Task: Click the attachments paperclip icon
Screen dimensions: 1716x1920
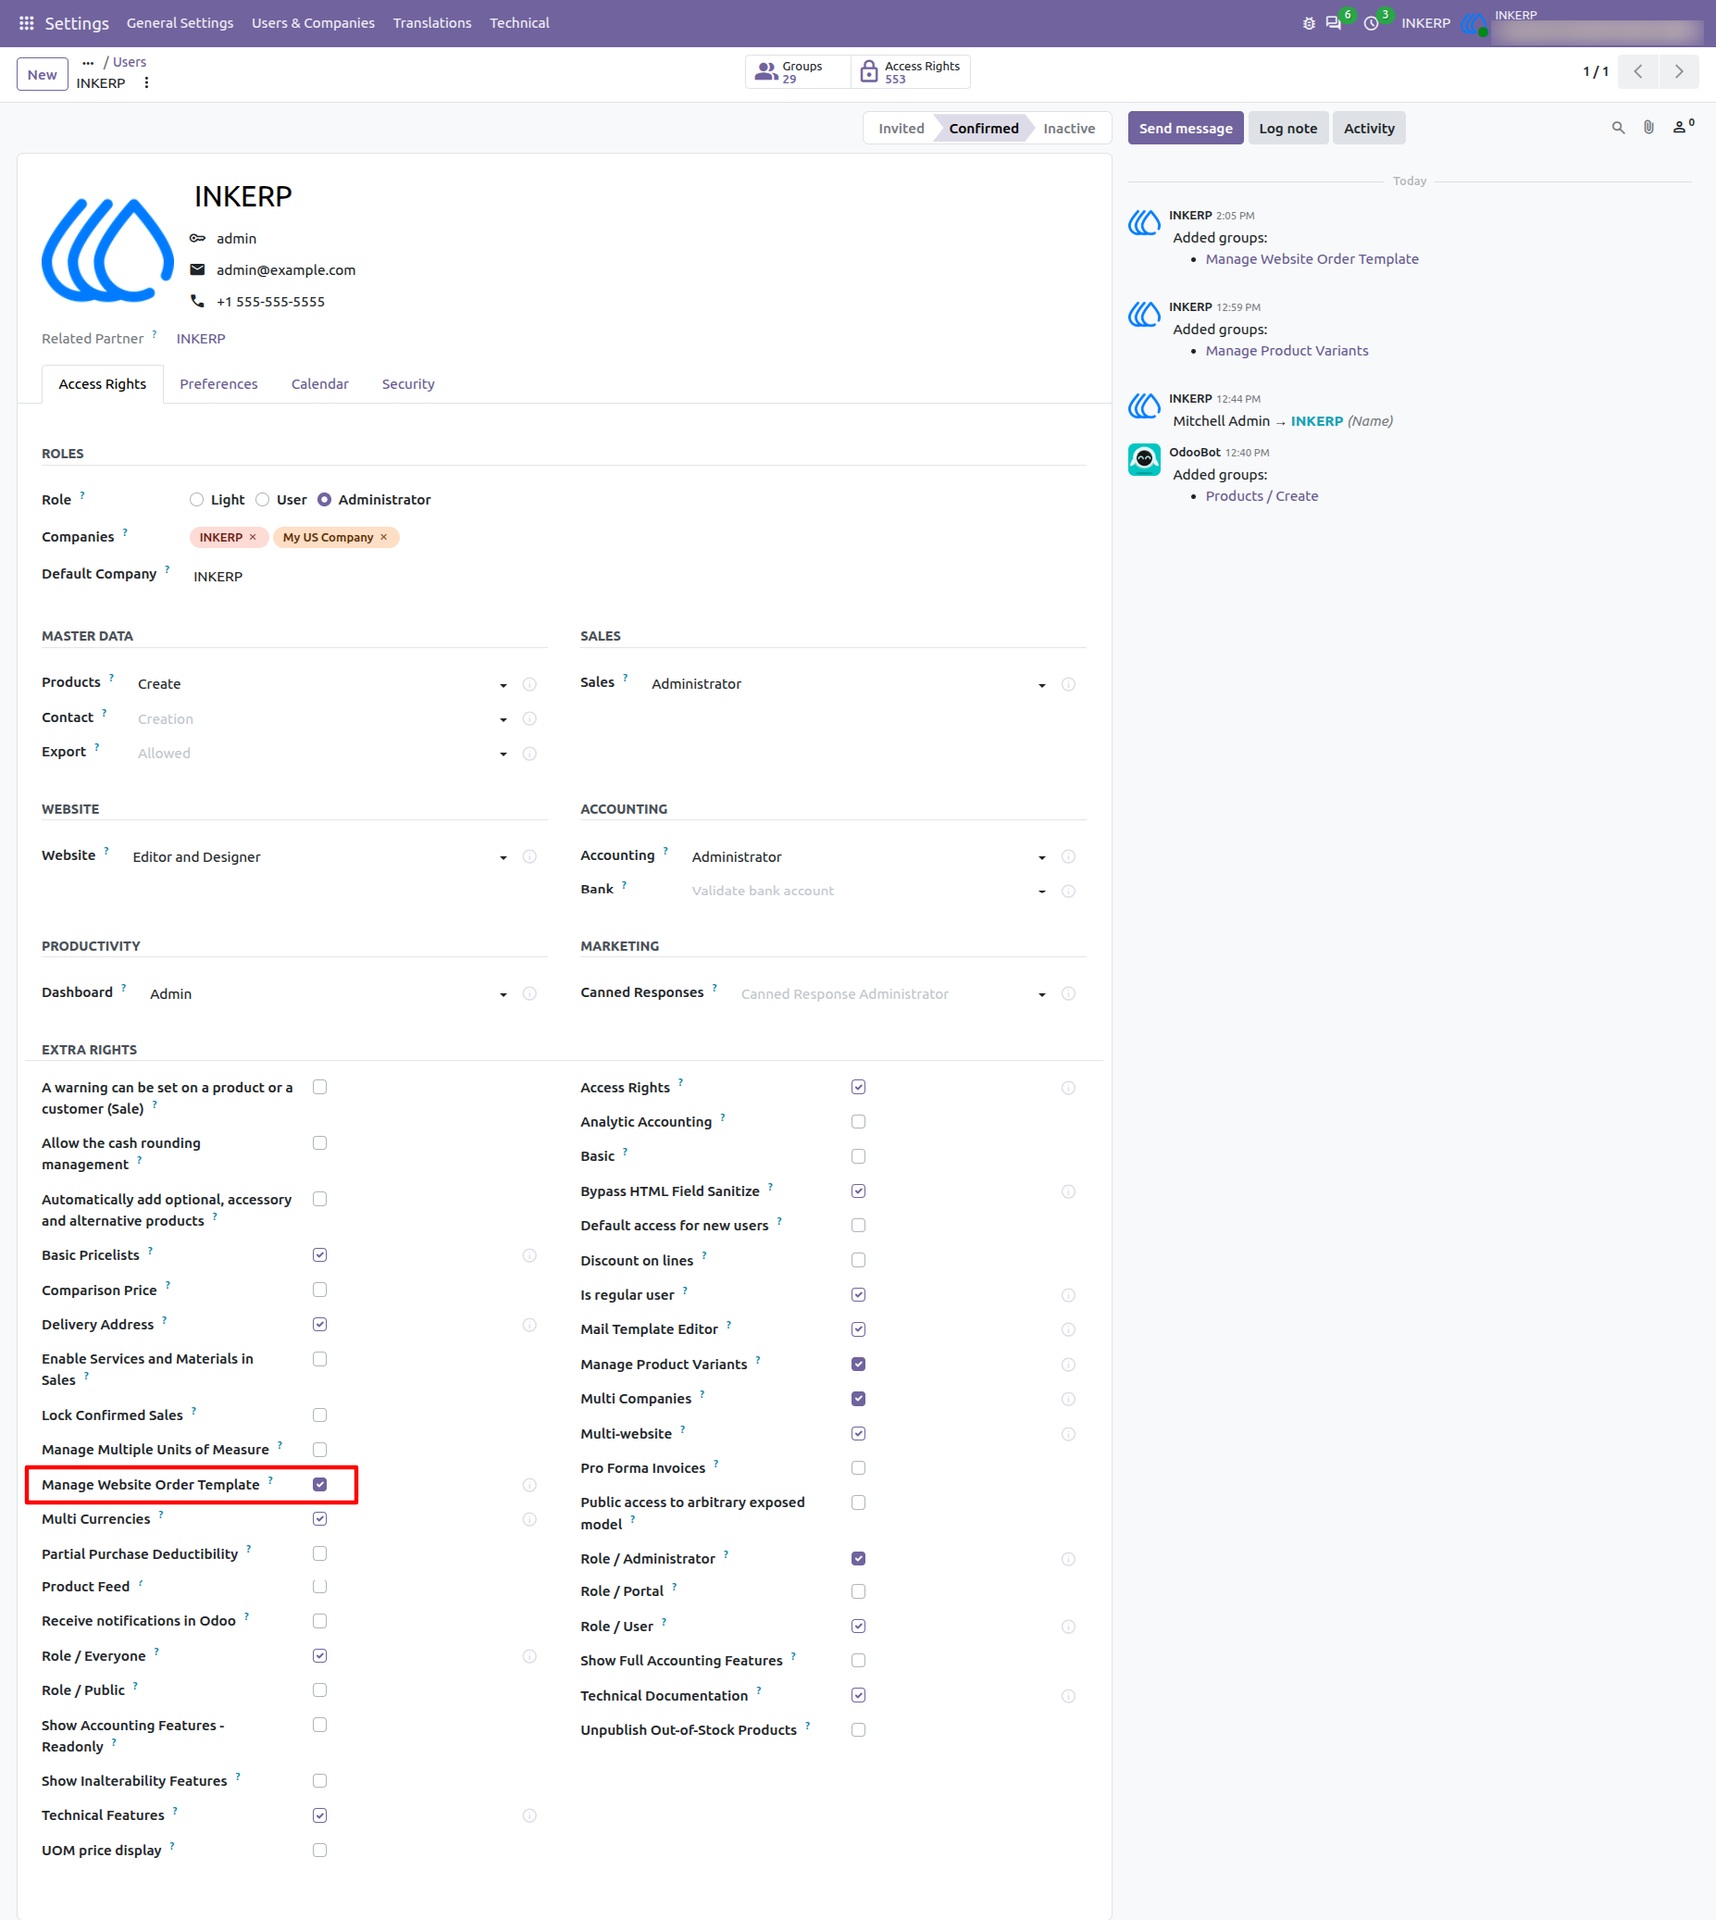Action: pos(1649,128)
